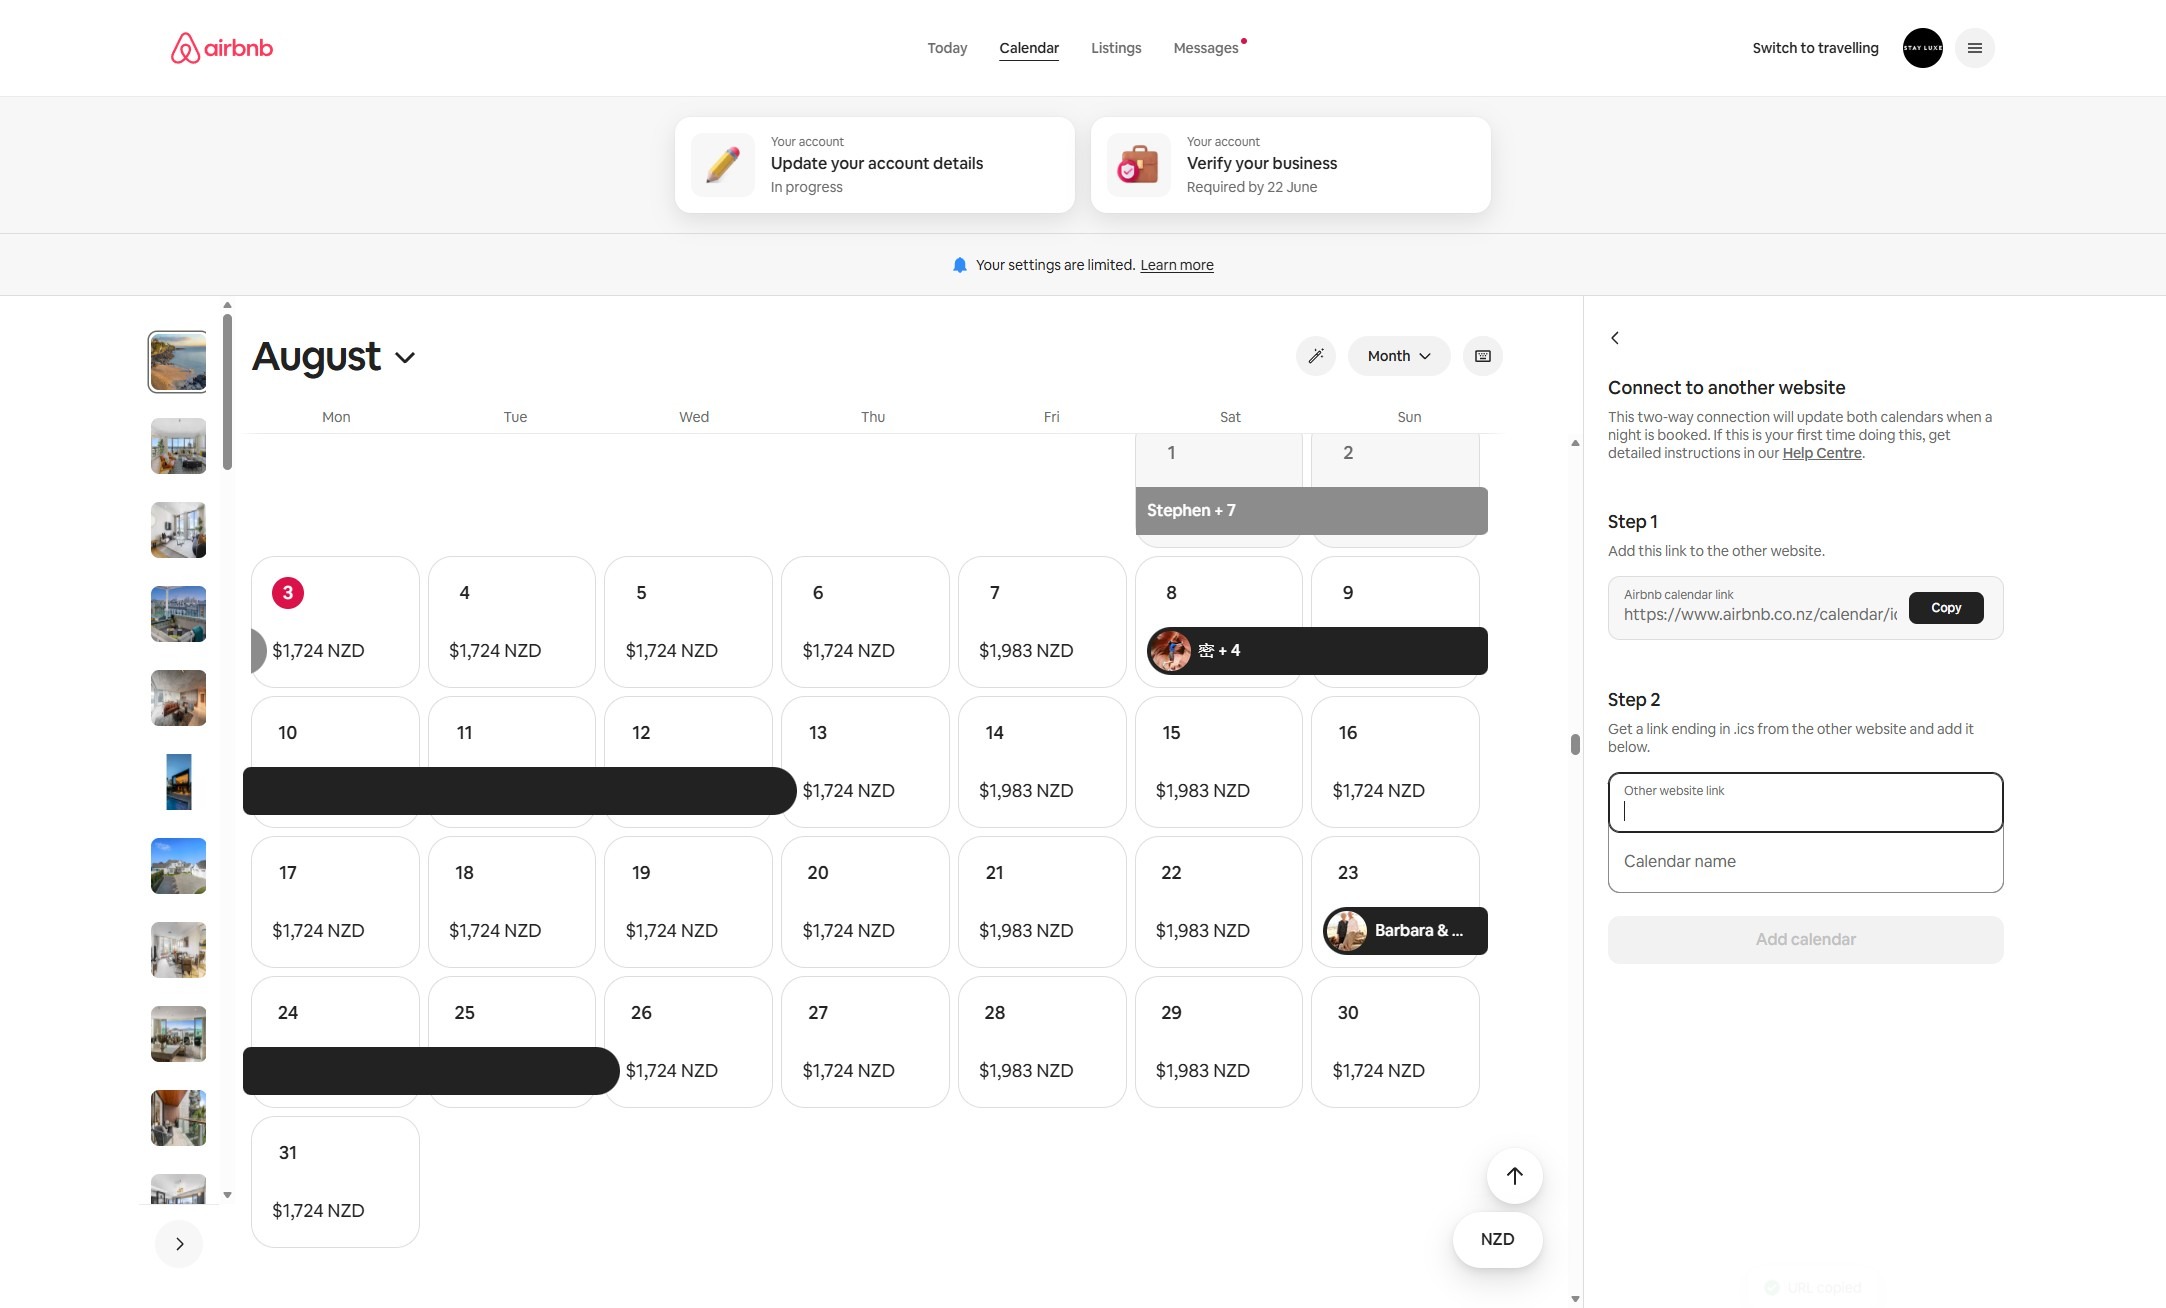Click the pencil icon on Update account card

[723, 165]
